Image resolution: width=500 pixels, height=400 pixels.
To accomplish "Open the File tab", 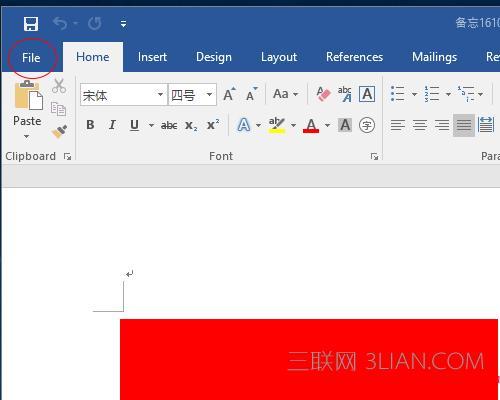I will [31, 57].
